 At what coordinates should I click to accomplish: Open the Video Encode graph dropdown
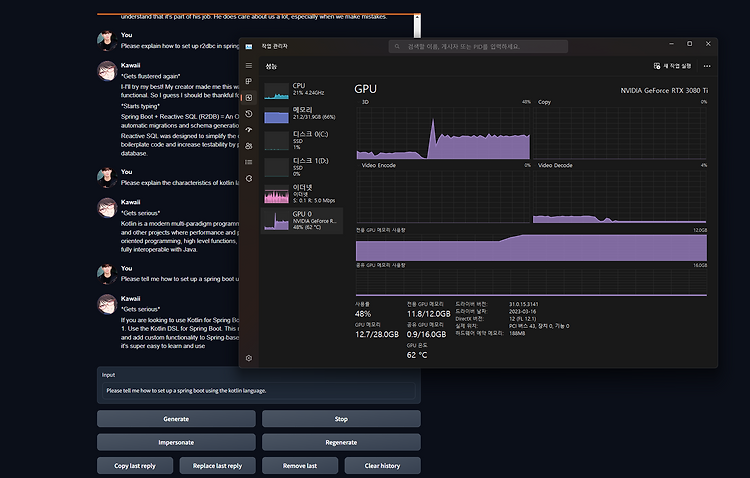tap(378, 166)
